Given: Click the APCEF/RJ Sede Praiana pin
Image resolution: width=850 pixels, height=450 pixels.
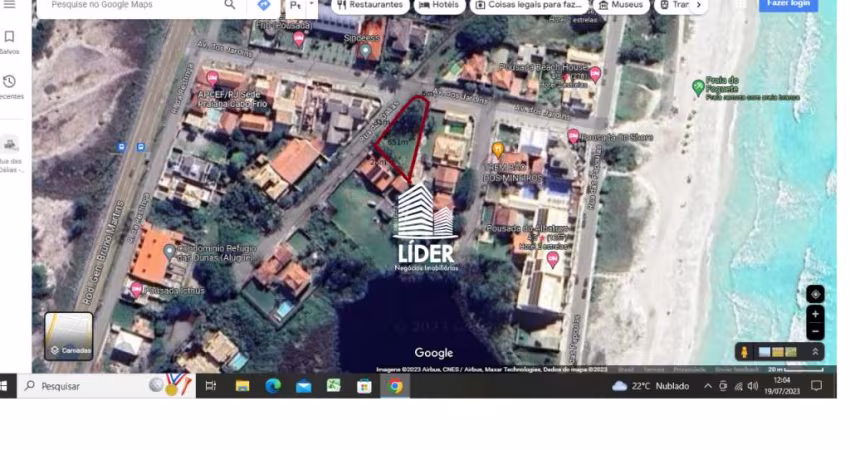Looking at the screenshot, I should click(x=212, y=78).
